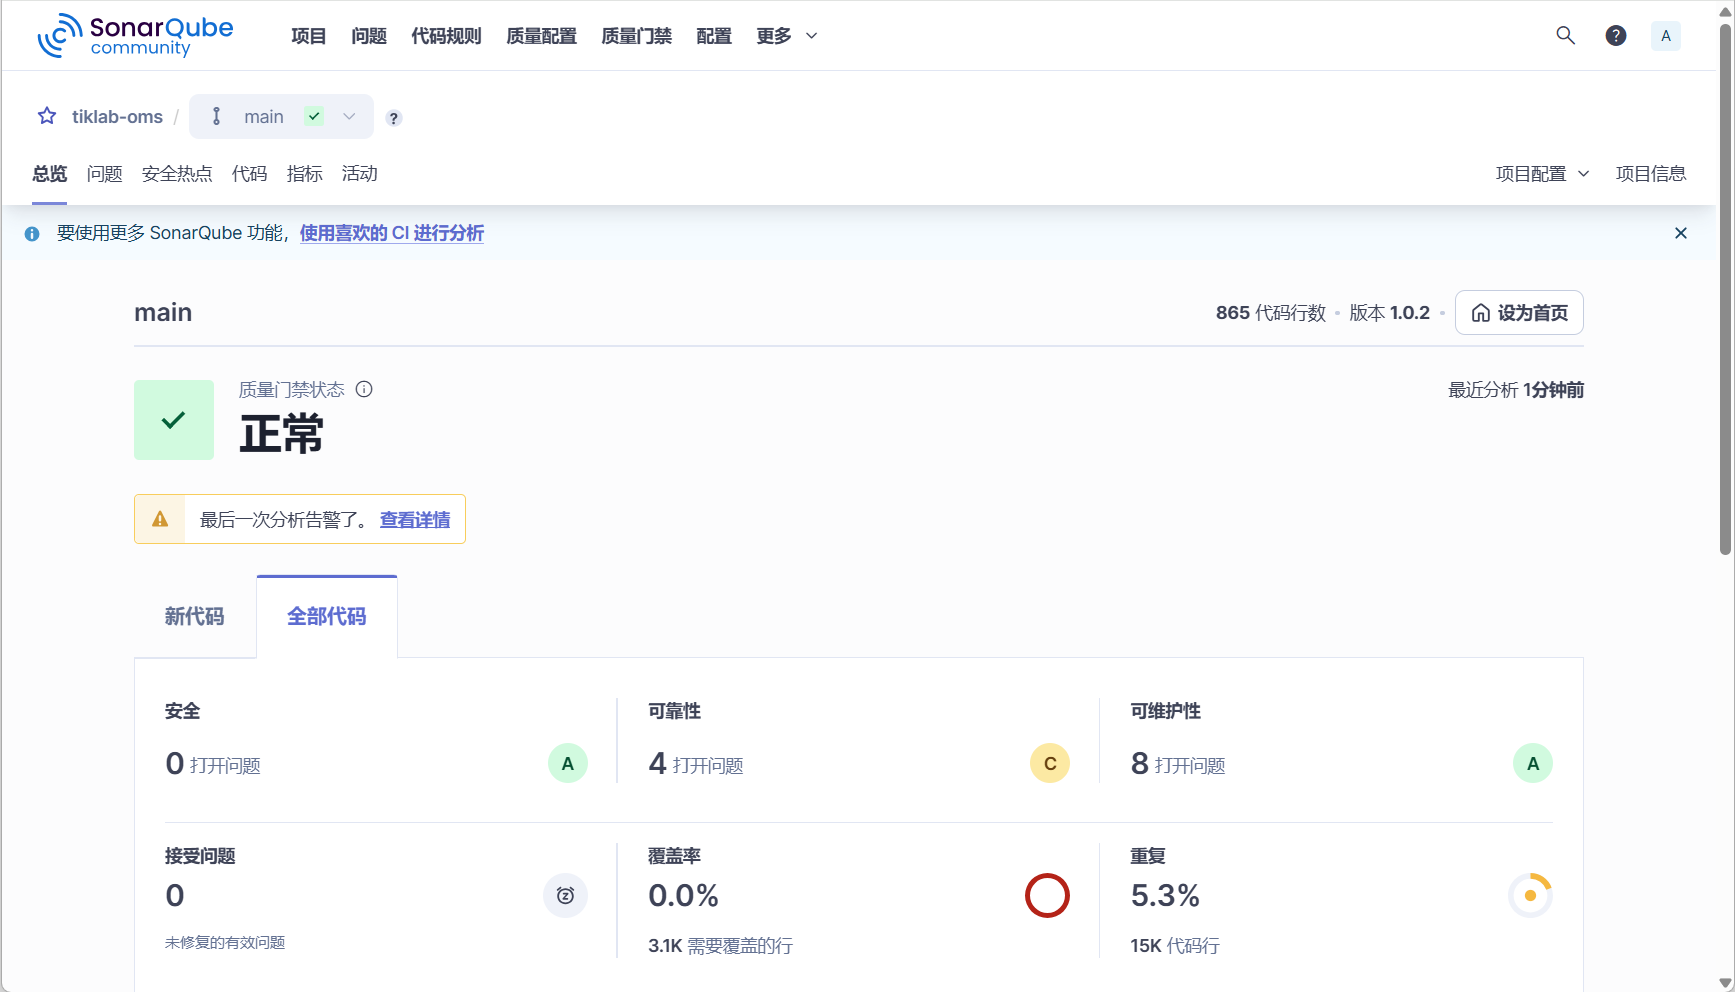Click the info icon beside 质量门禁状态
The image size is (1735, 992).
pos(364,389)
